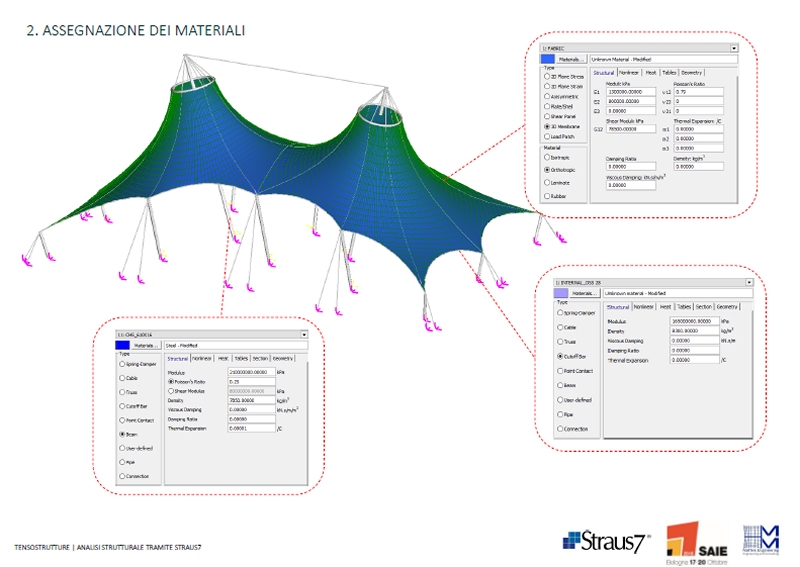800x567 pixels.
Task: Click the E1 modulus input field
Action: (632, 91)
